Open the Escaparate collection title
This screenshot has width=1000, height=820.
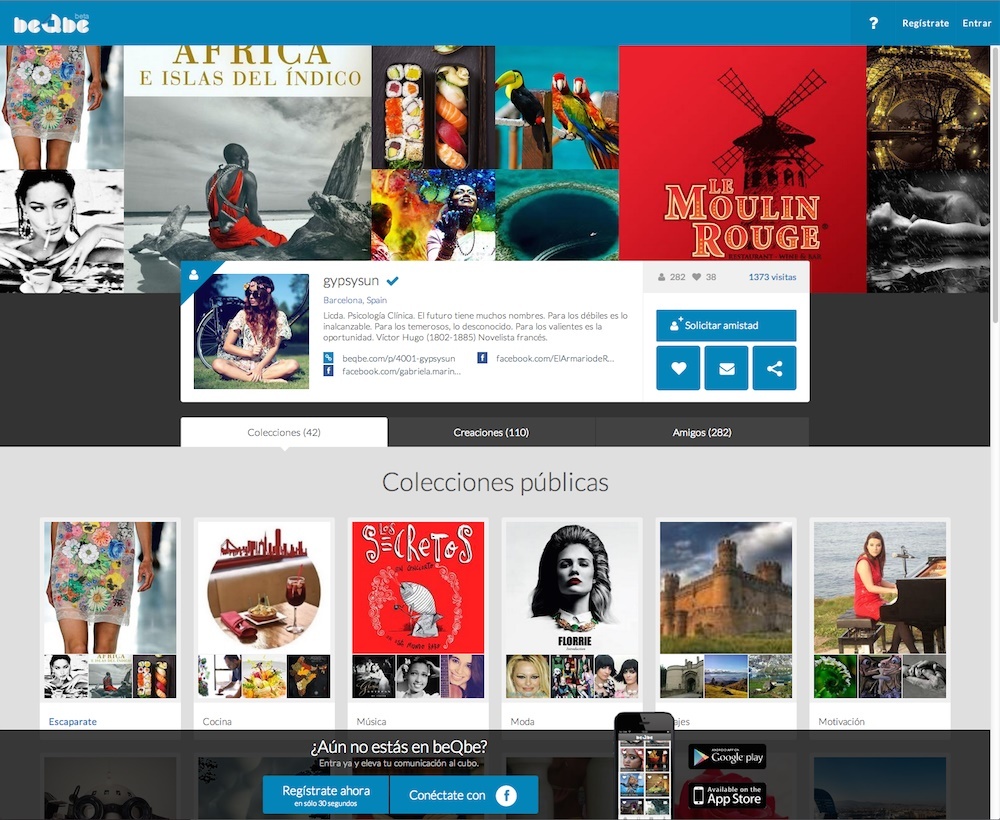click(x=73, y=721)
